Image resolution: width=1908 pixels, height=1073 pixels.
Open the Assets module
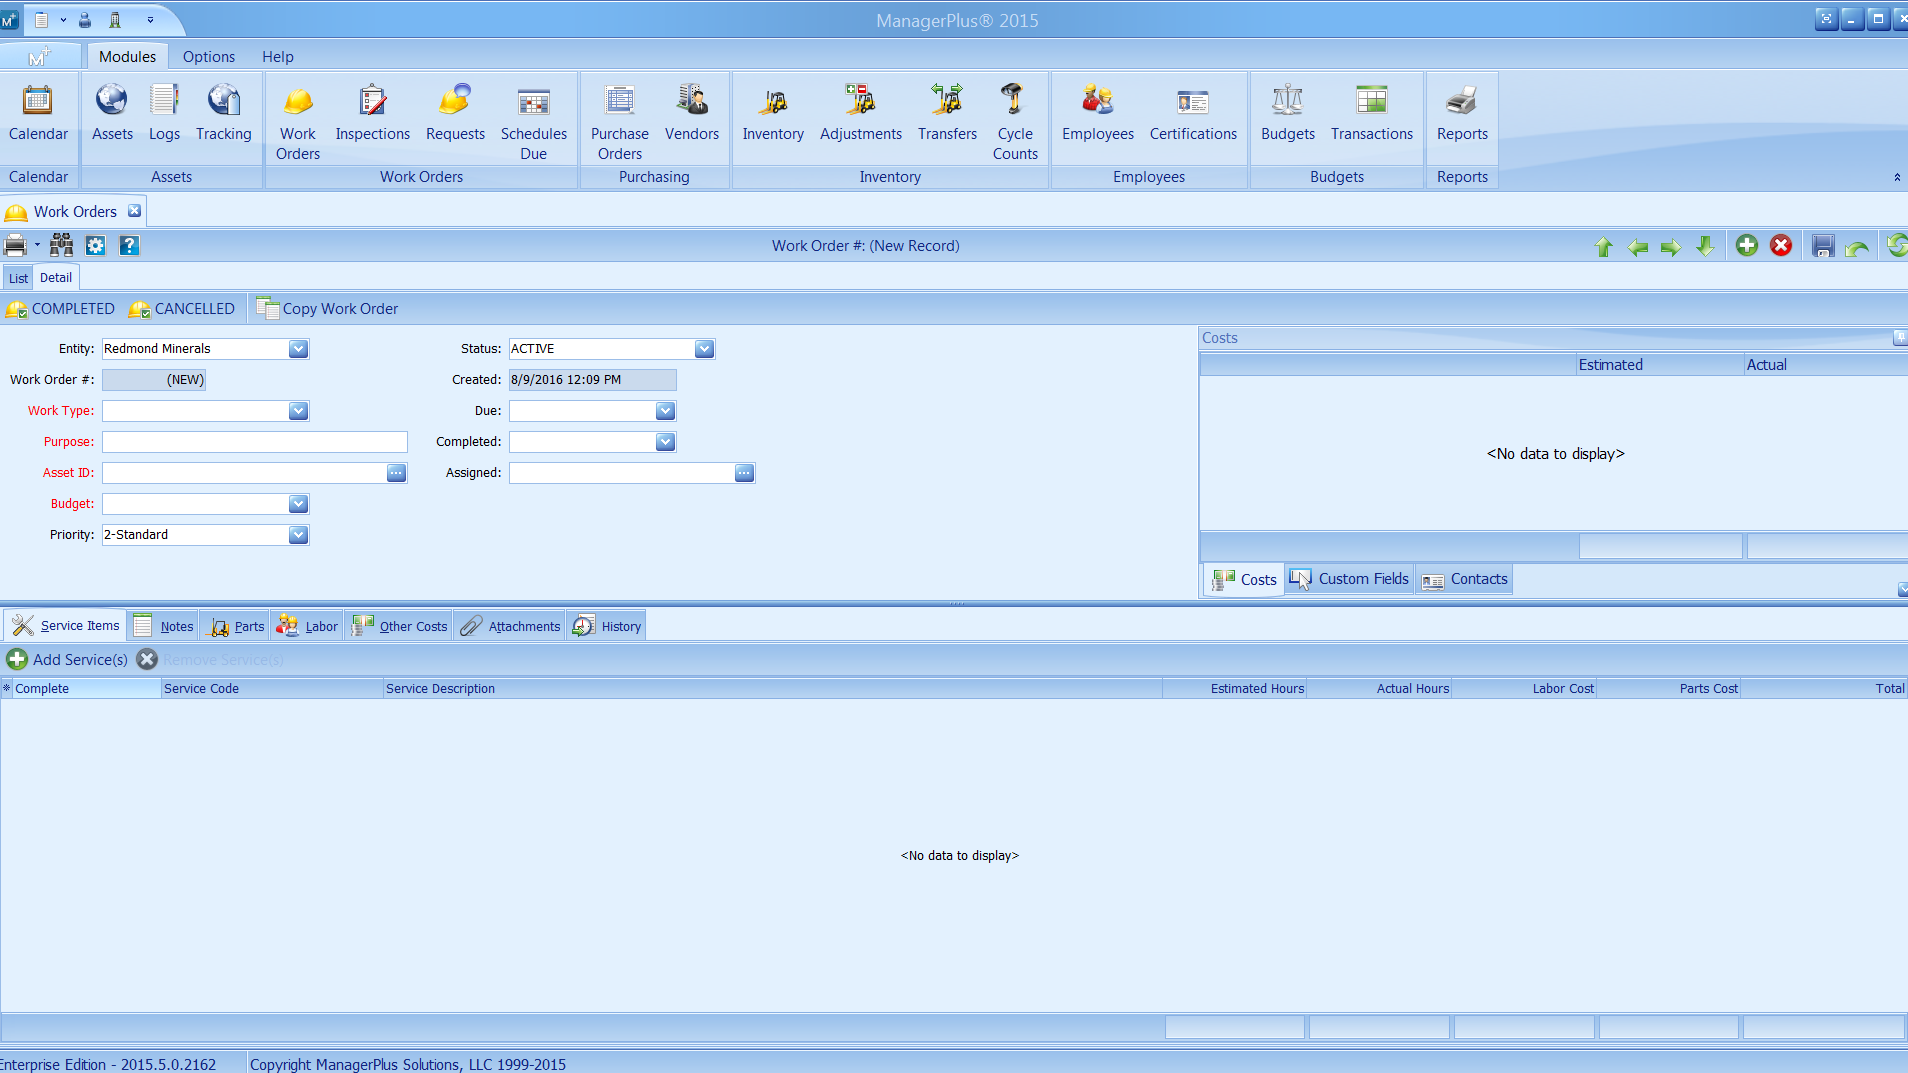pos(112,113)
